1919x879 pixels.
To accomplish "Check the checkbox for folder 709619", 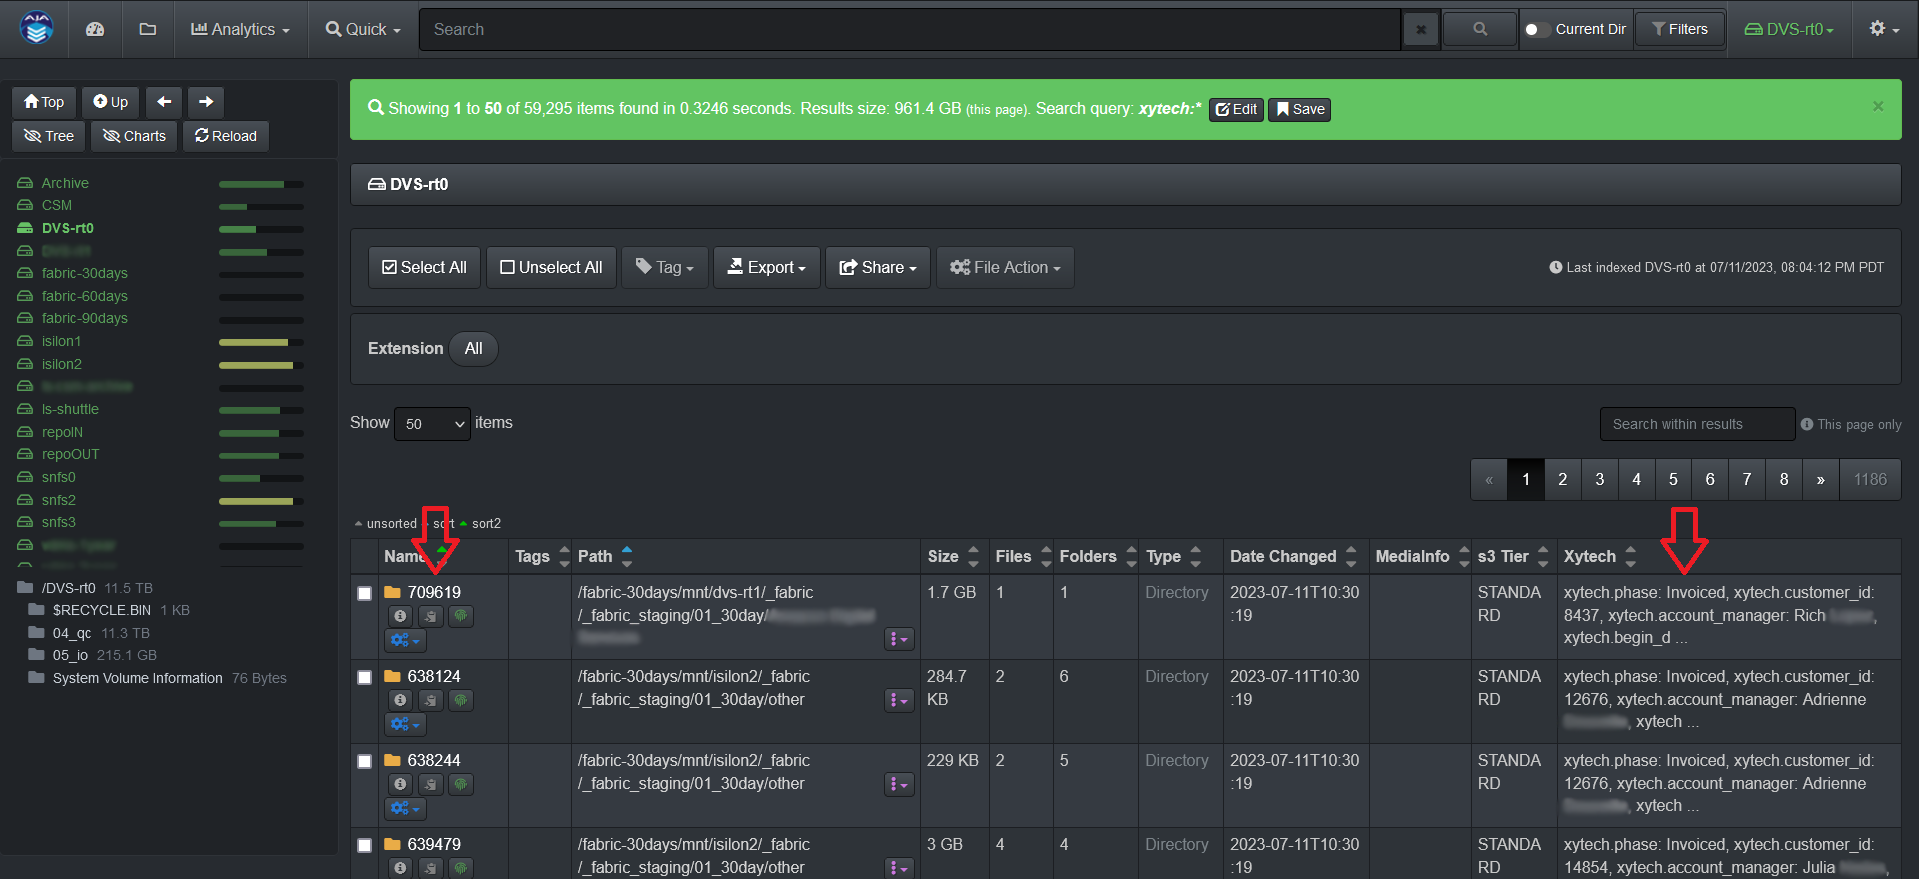I will [x=365, y=594].
